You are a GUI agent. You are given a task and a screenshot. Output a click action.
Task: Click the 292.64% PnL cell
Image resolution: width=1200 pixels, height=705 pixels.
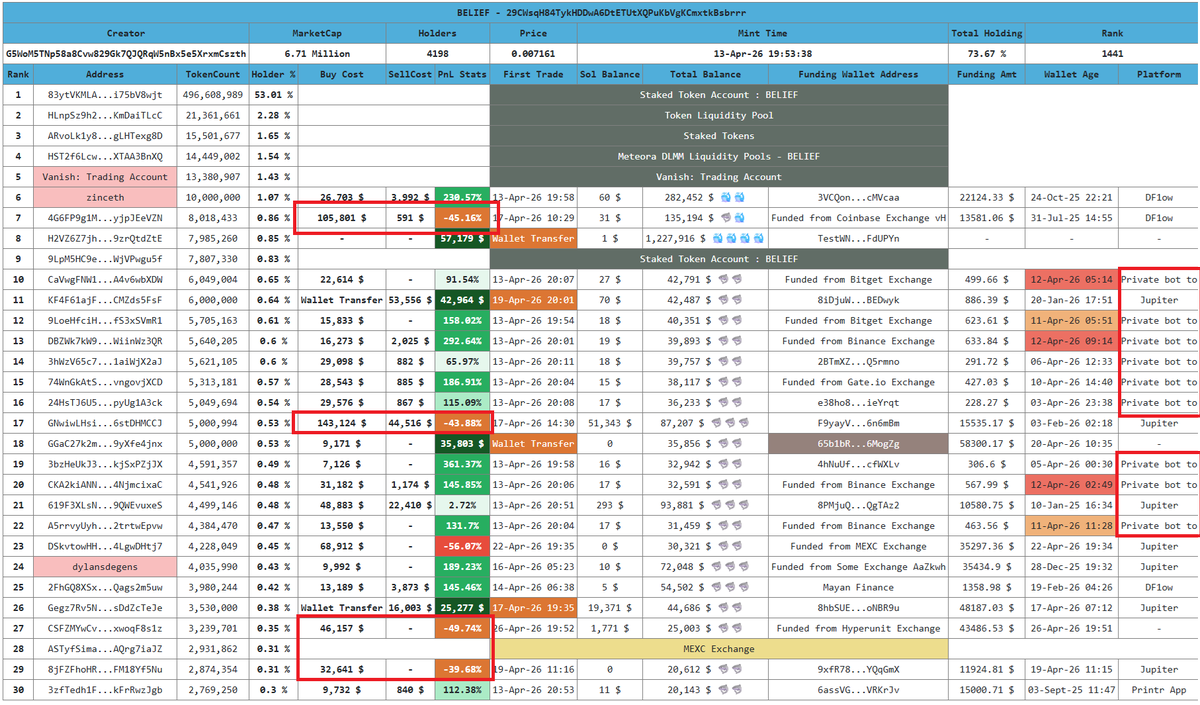462,341
